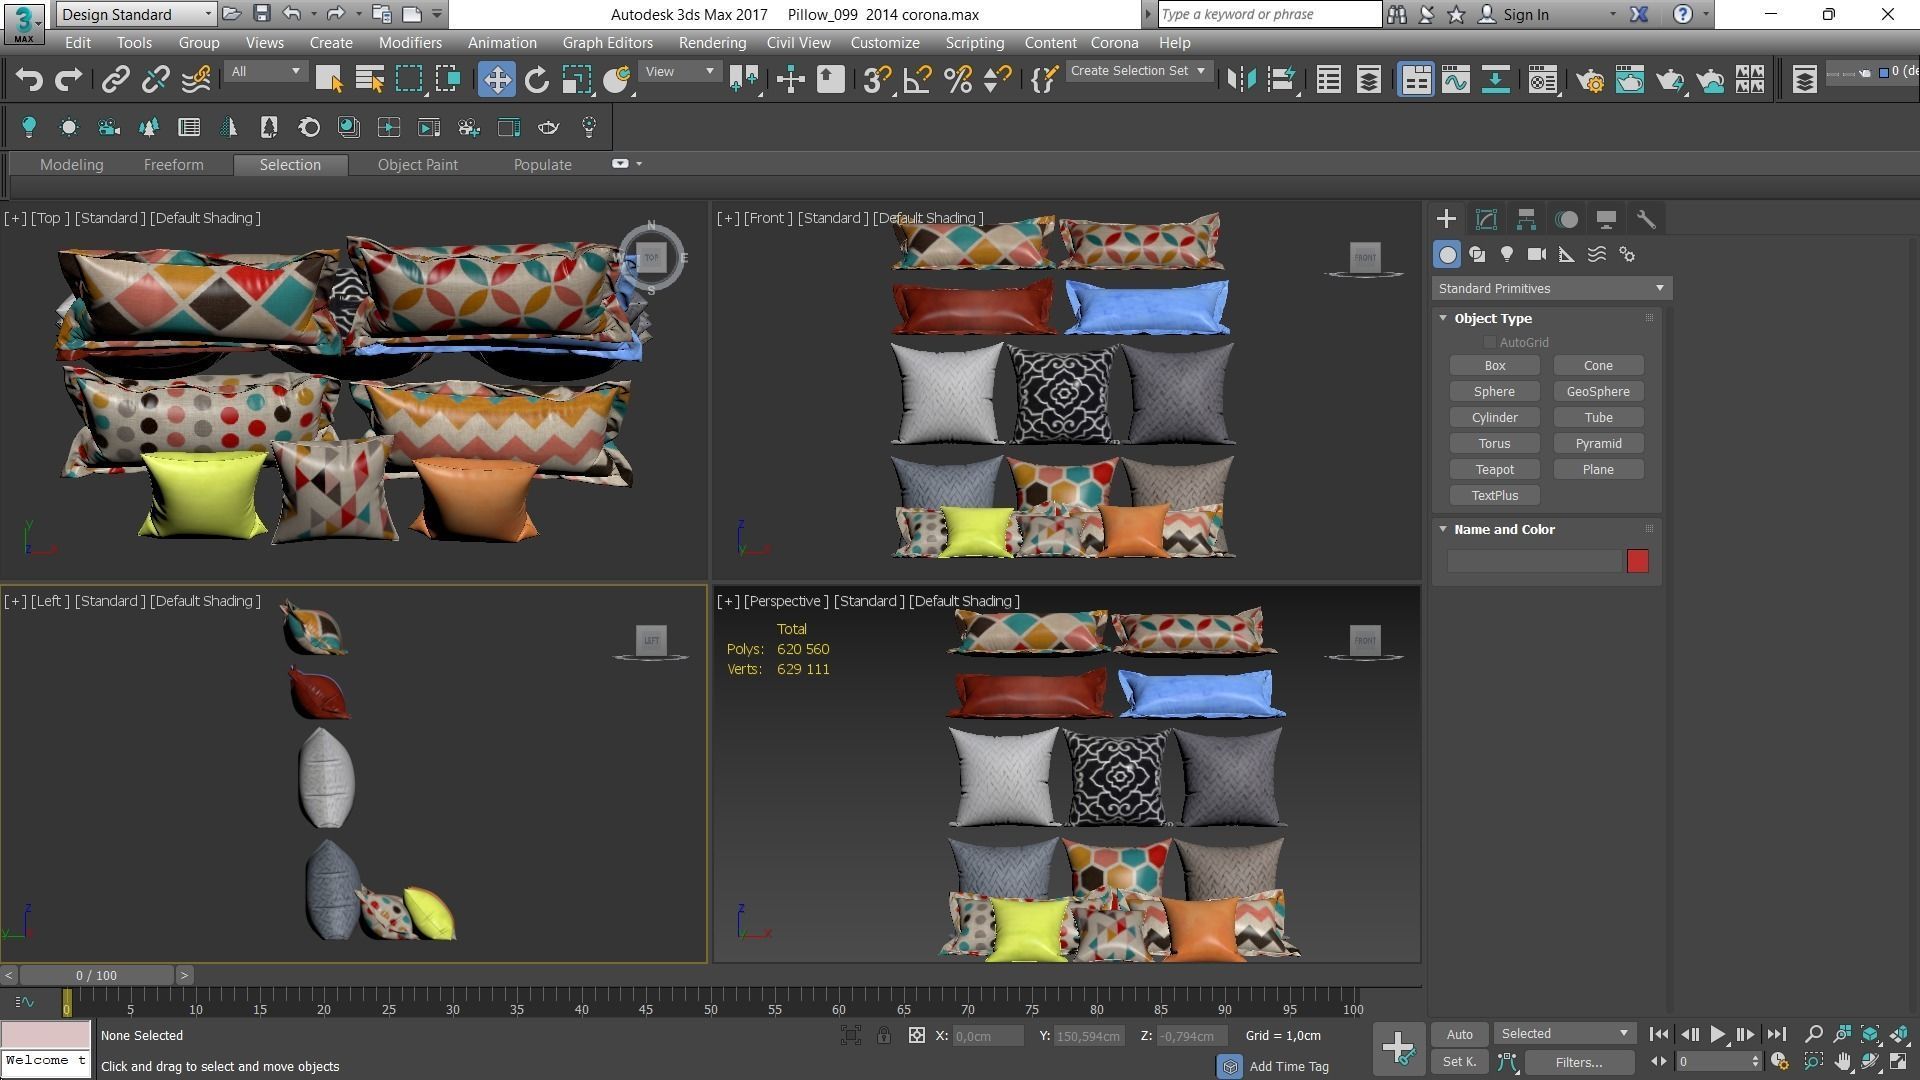Switch to the Freeform ribbon tab
This screenshot has height=1080, width=1920.
173,165
